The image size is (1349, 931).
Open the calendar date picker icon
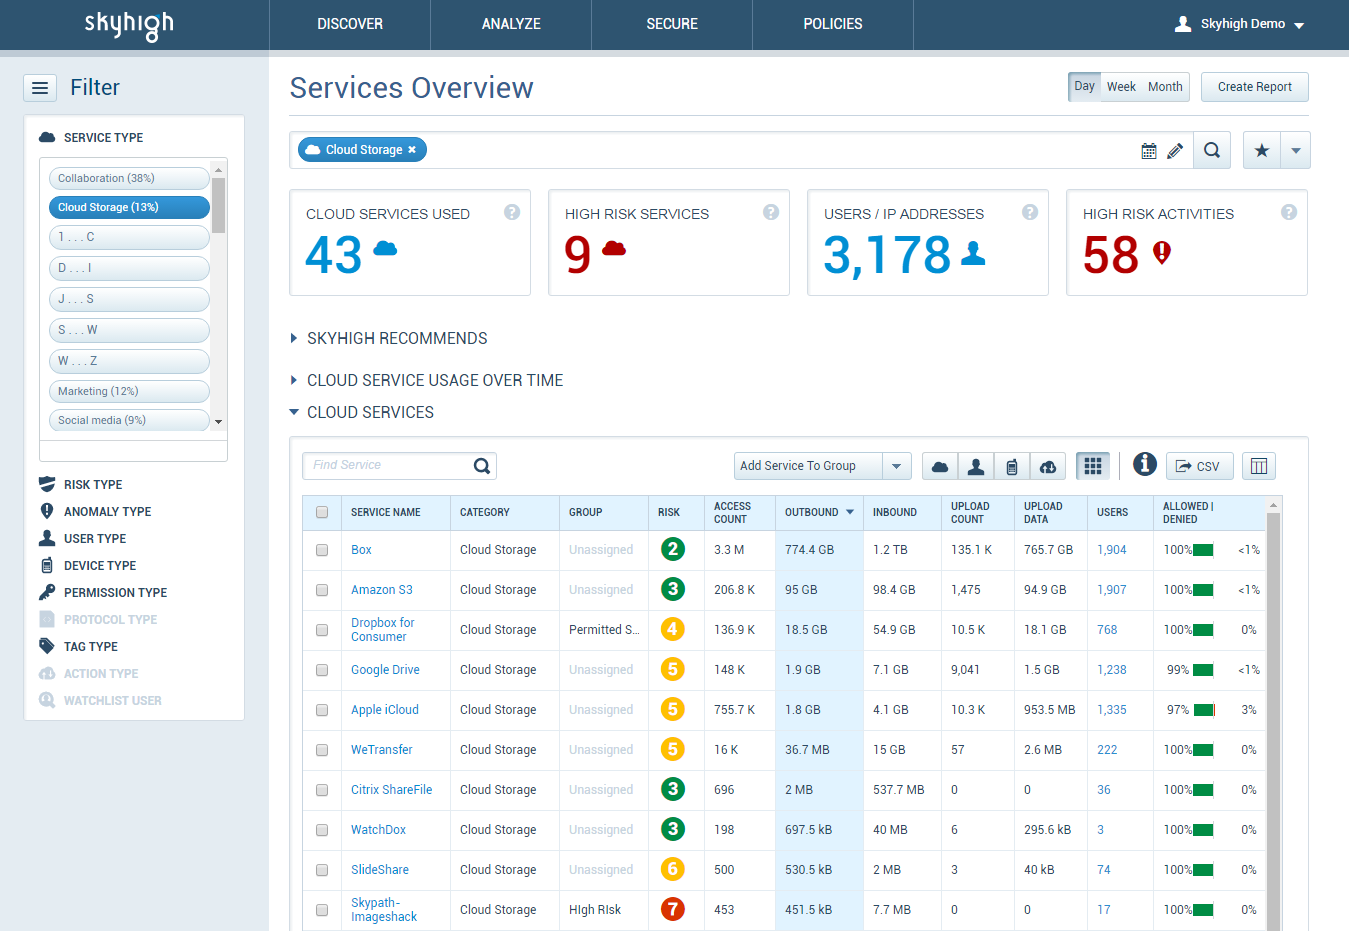tap(1149, 151)
